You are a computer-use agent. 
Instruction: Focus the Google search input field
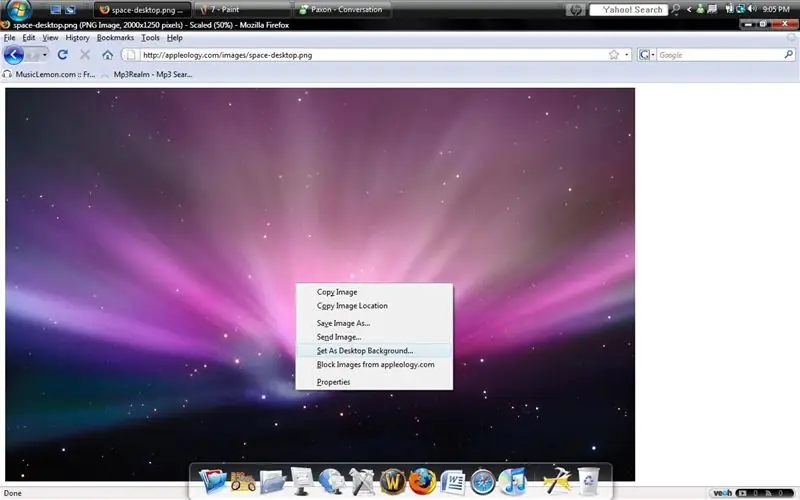[x=719, y=55]
